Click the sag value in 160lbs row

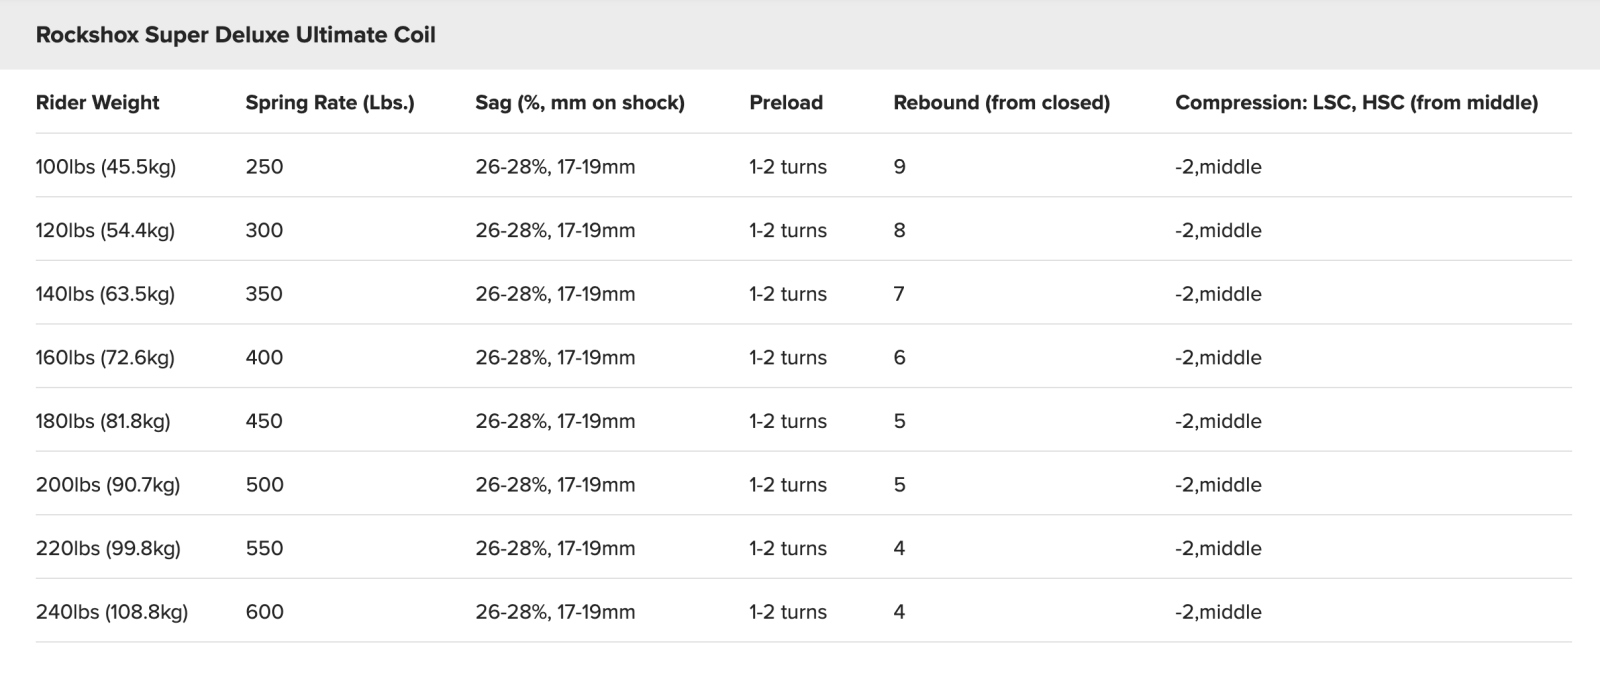pos(555,358)
